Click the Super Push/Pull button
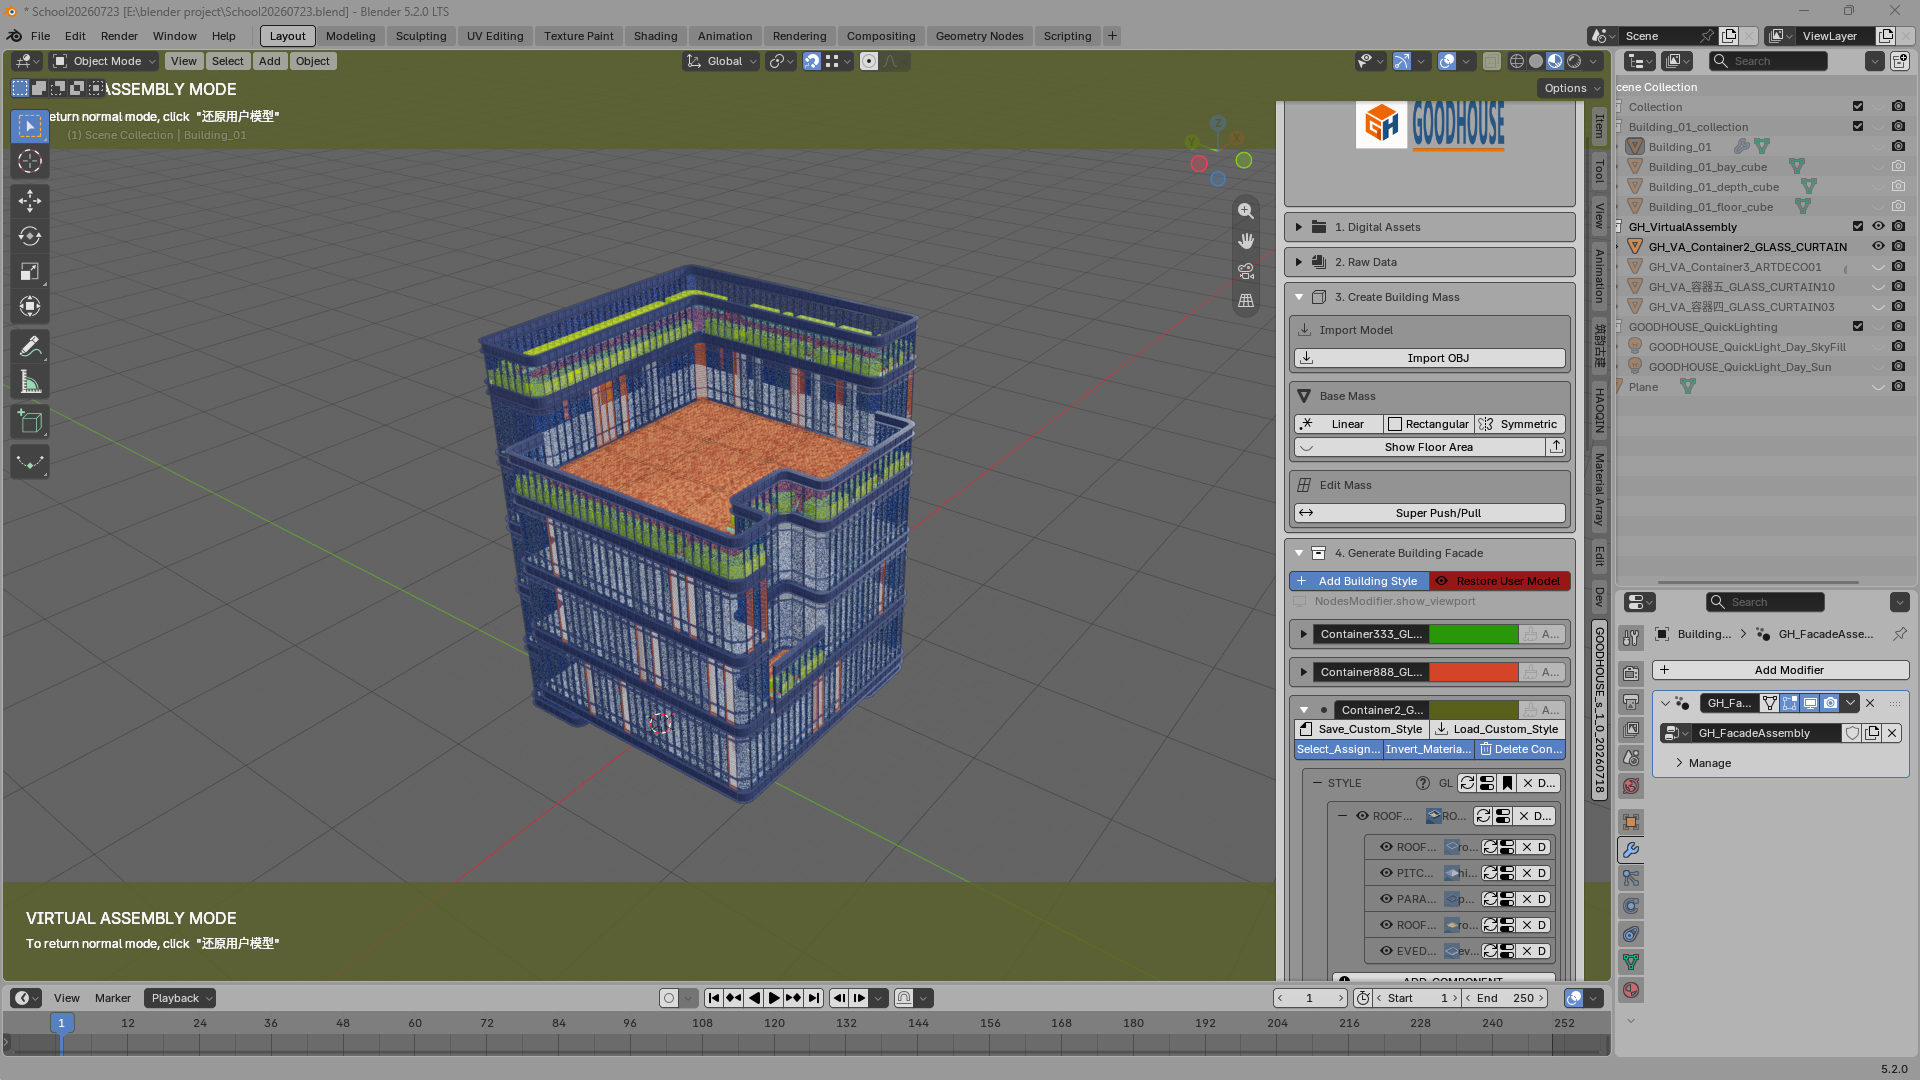The height and width of the screenshot is (1080, 1920). tap(1430, 513)
